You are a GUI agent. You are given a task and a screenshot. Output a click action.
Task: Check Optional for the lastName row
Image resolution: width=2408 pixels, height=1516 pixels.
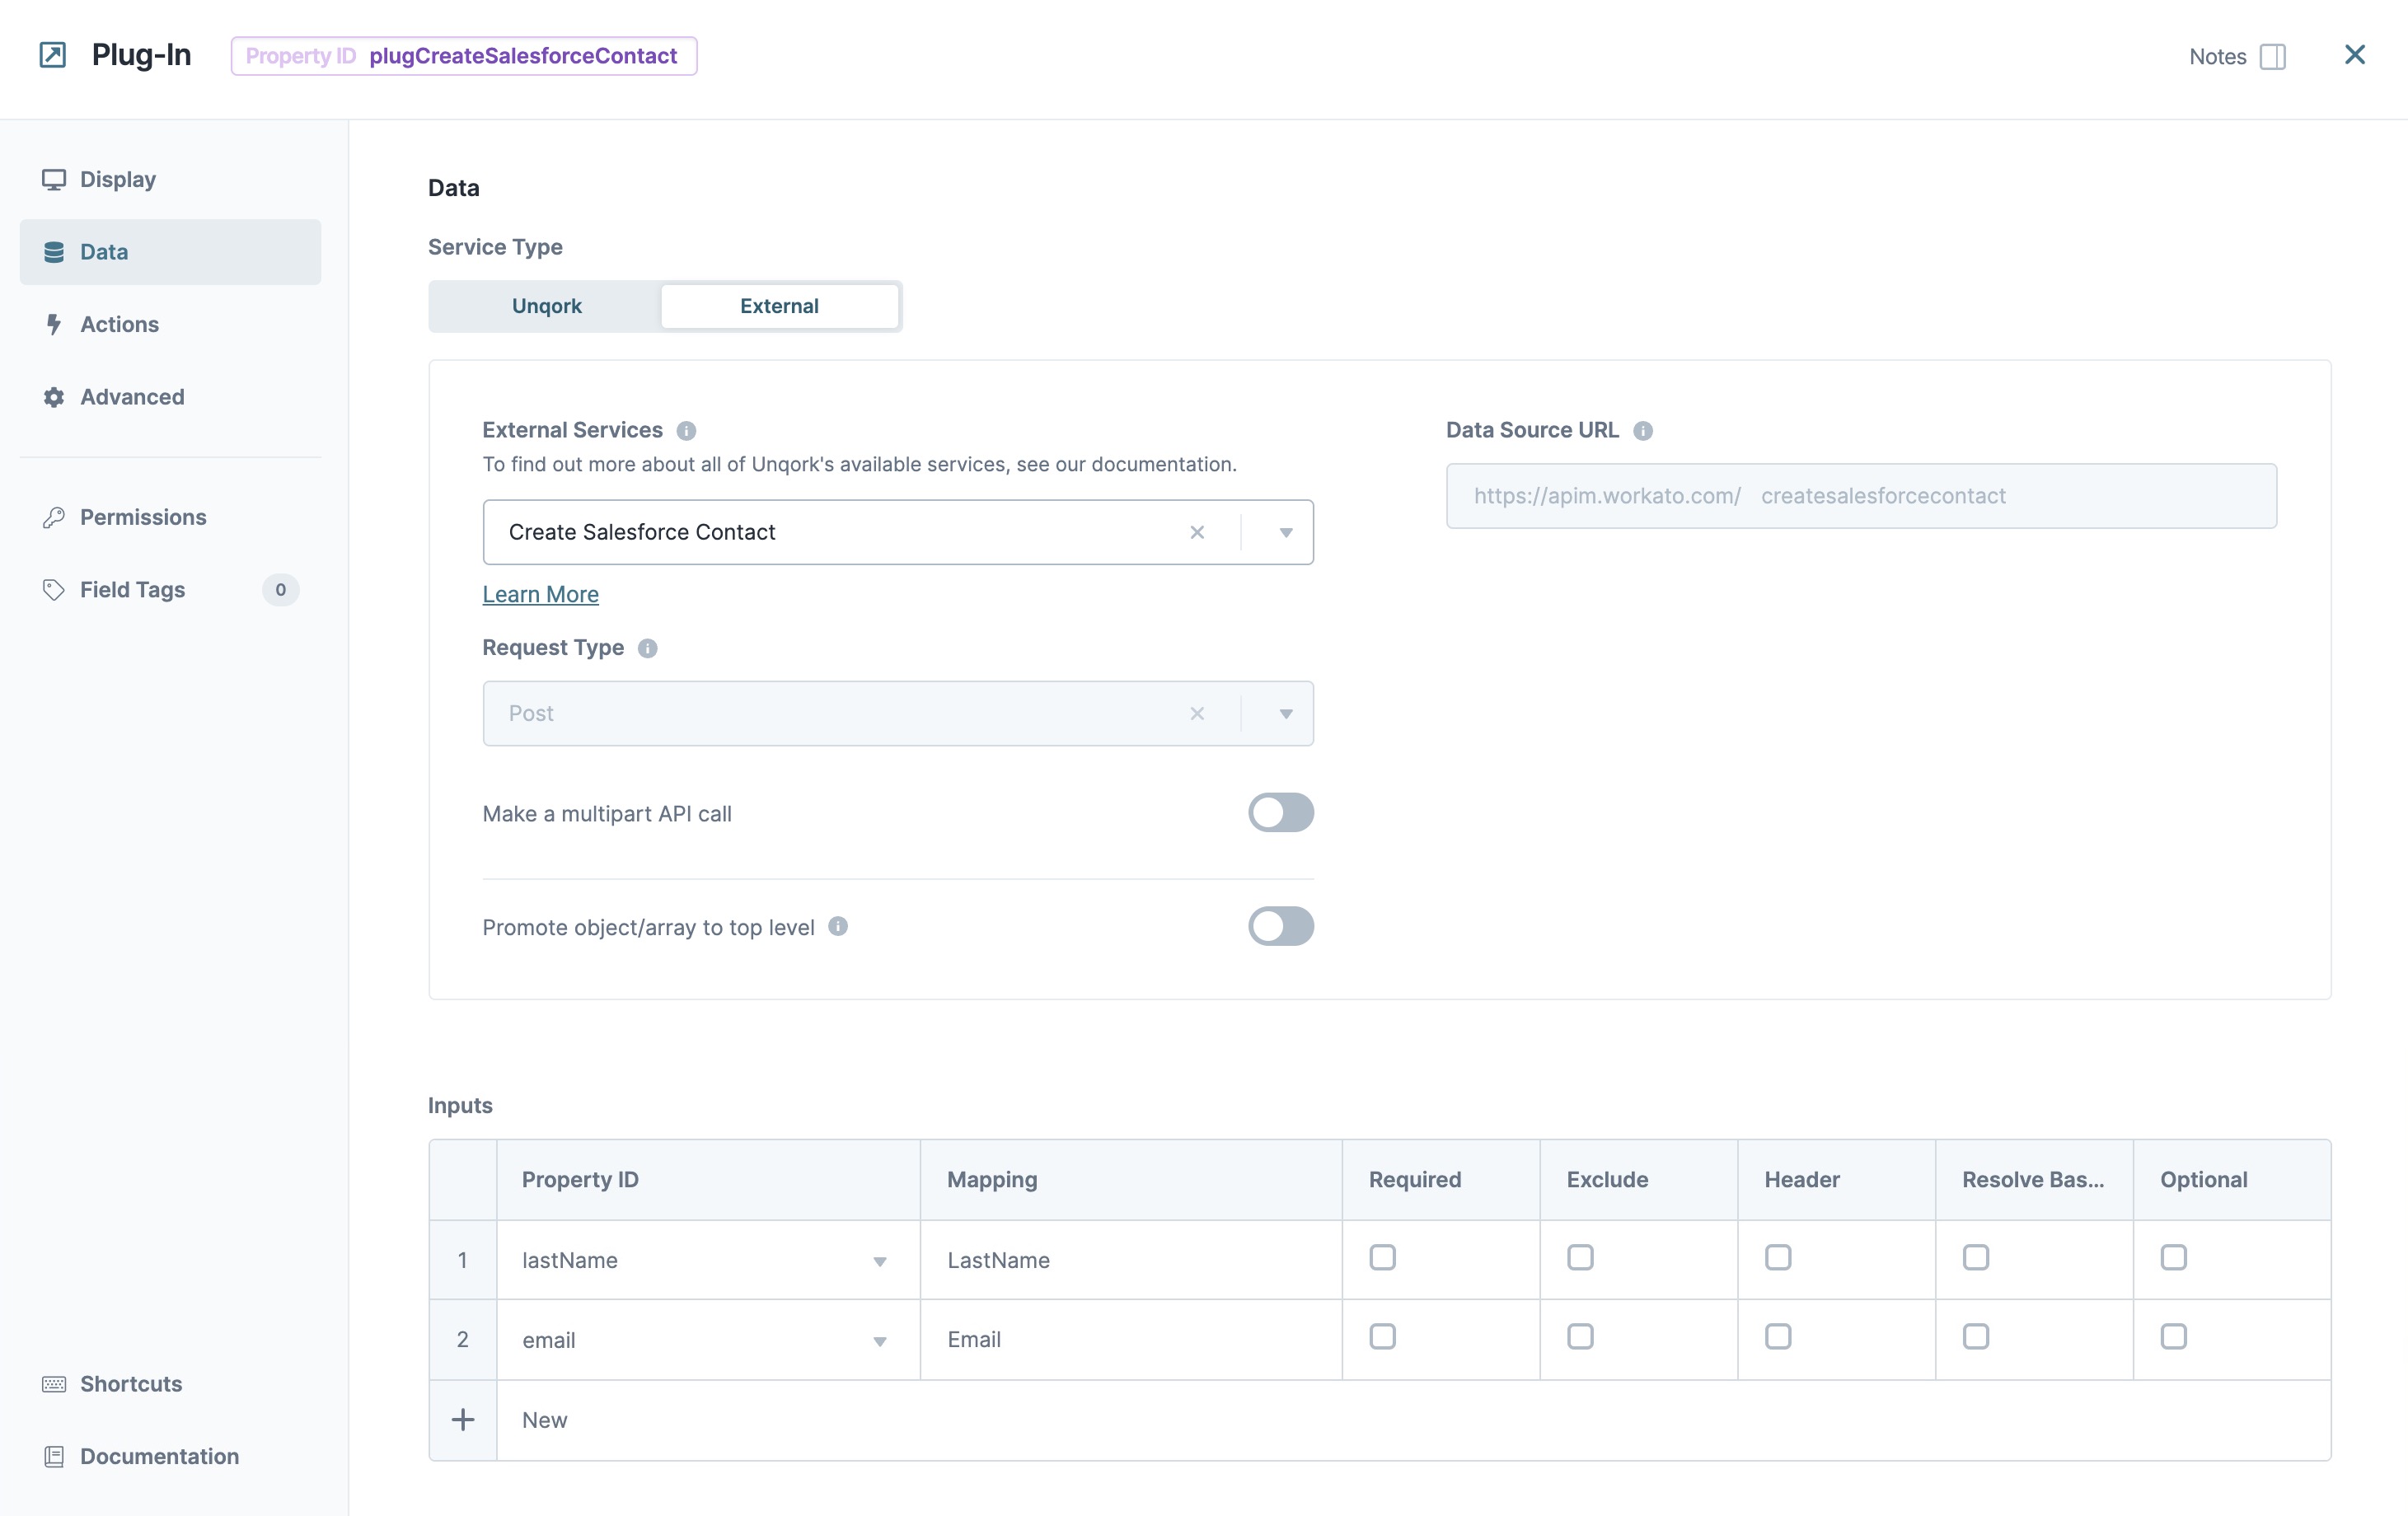[2174, 1257]
